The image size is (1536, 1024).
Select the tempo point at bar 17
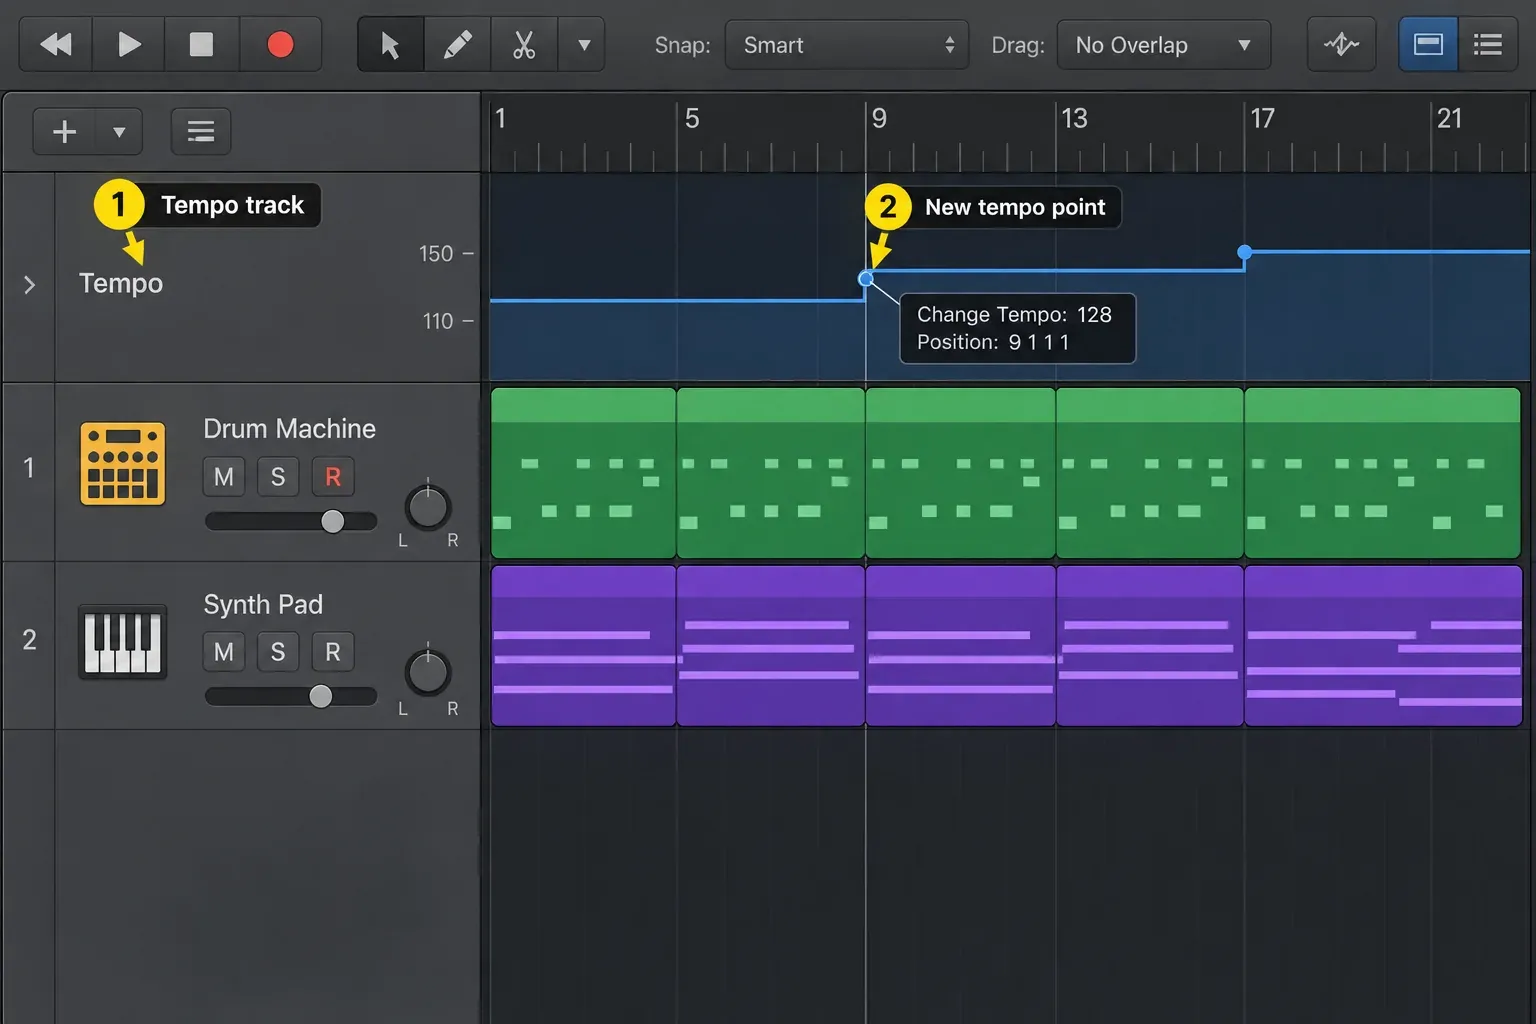tap(1244, 252)
